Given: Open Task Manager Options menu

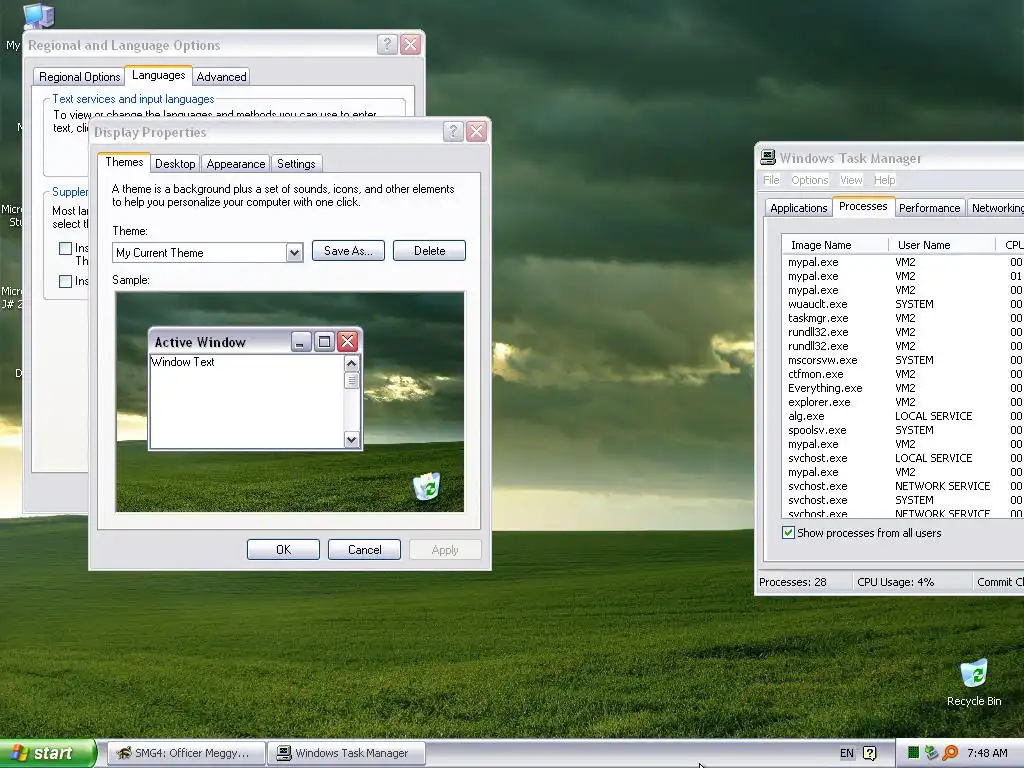Looking at the screenshot, I should pos(809,180).
